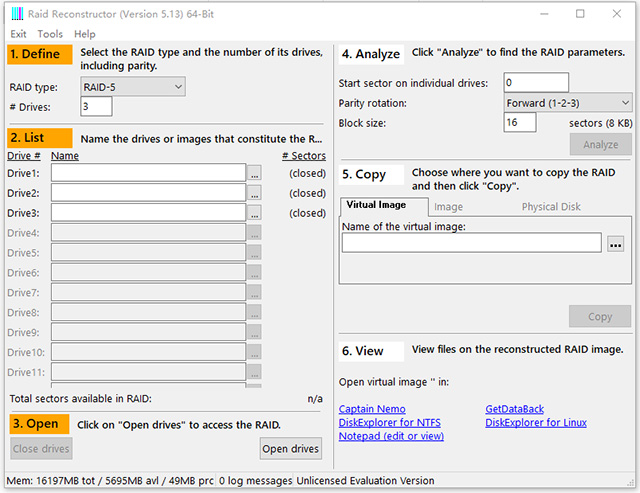Click the browse button for Drive2
The width and height of the screenshot is (640, 493).
click(254, 194)
